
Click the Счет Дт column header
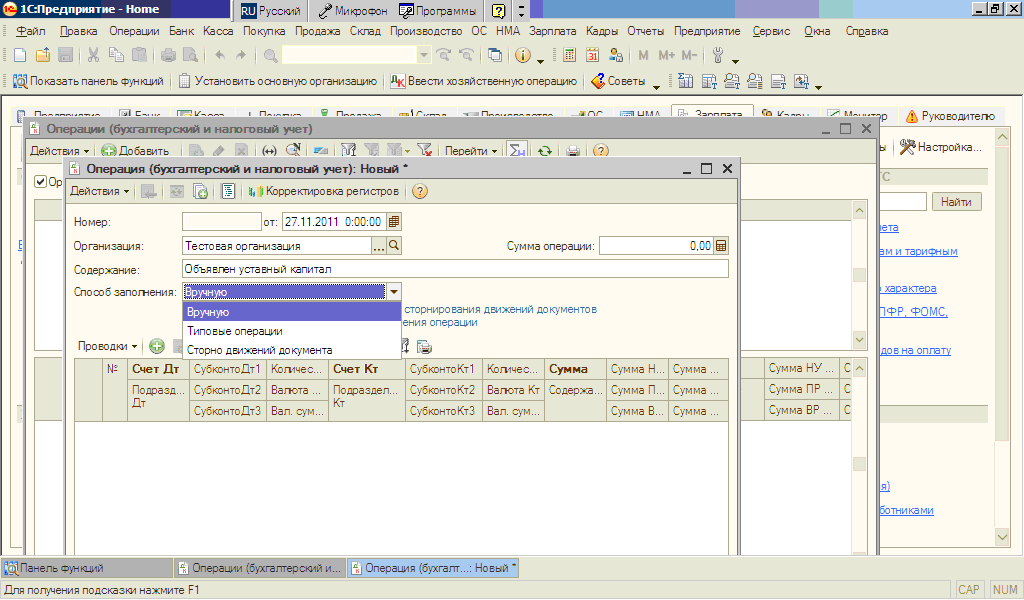point(158,369)
